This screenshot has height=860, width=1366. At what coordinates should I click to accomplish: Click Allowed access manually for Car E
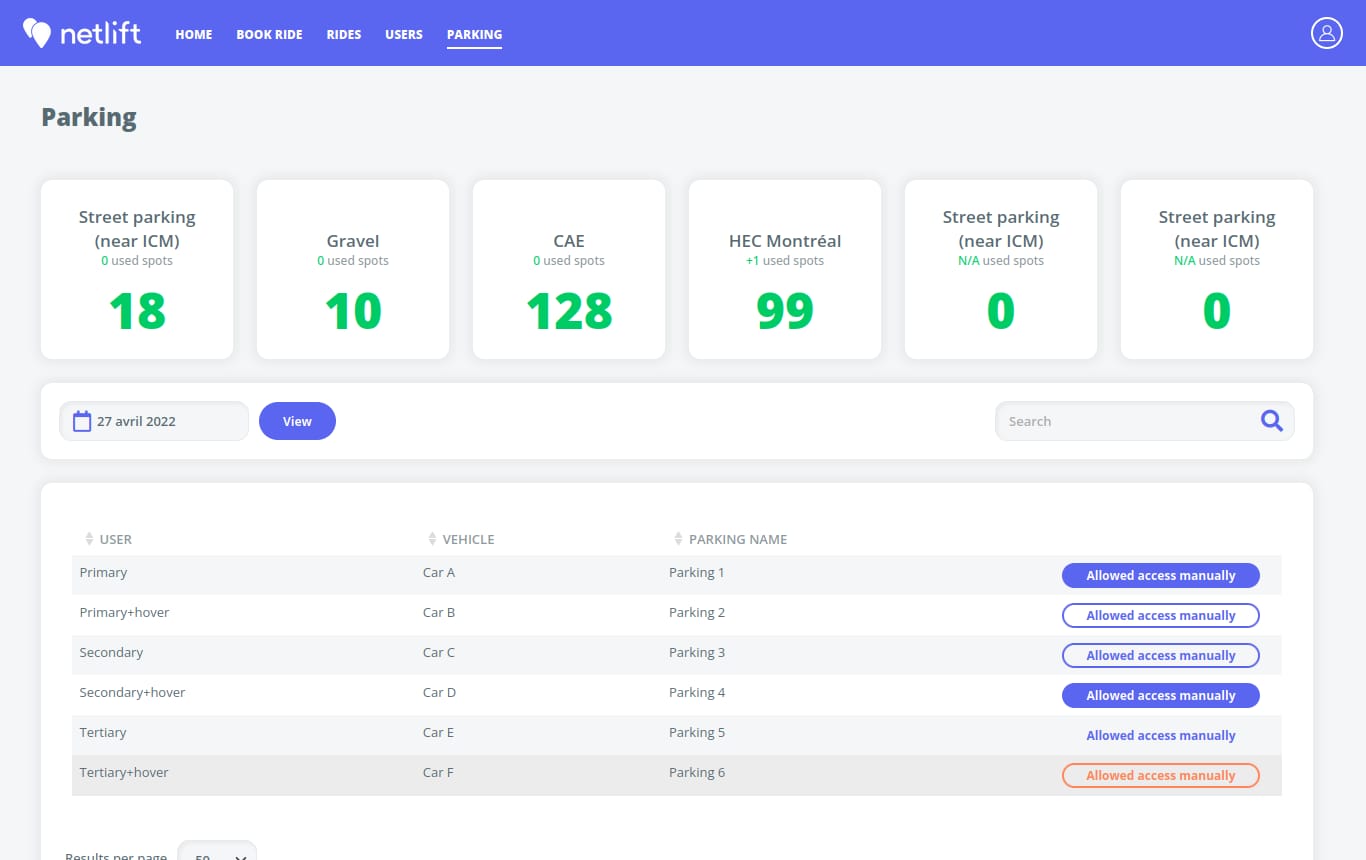[x=1160, y=735]
